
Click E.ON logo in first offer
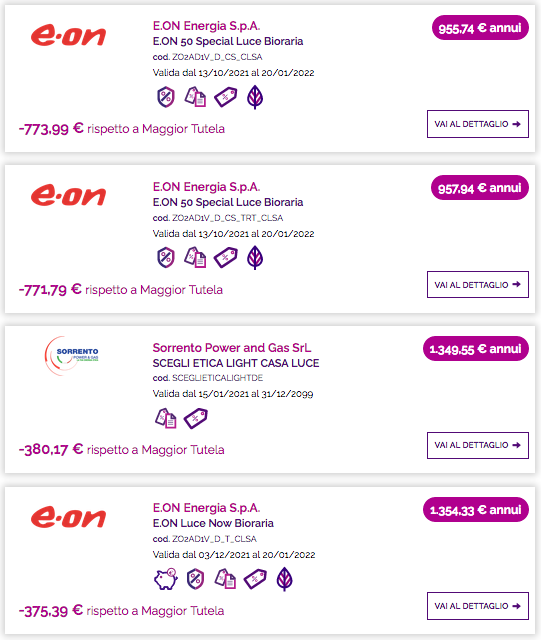pyautogui.click(x=69, y=36)
